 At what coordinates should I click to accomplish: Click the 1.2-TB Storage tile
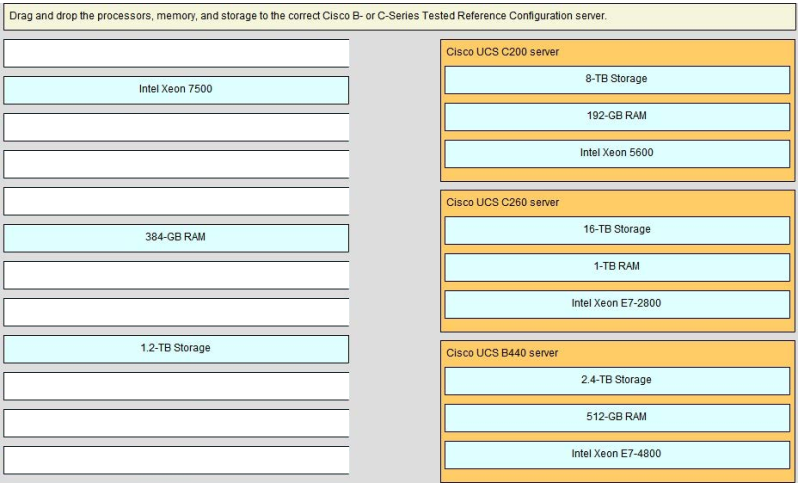pyautogui.click(x=176, y=349)
